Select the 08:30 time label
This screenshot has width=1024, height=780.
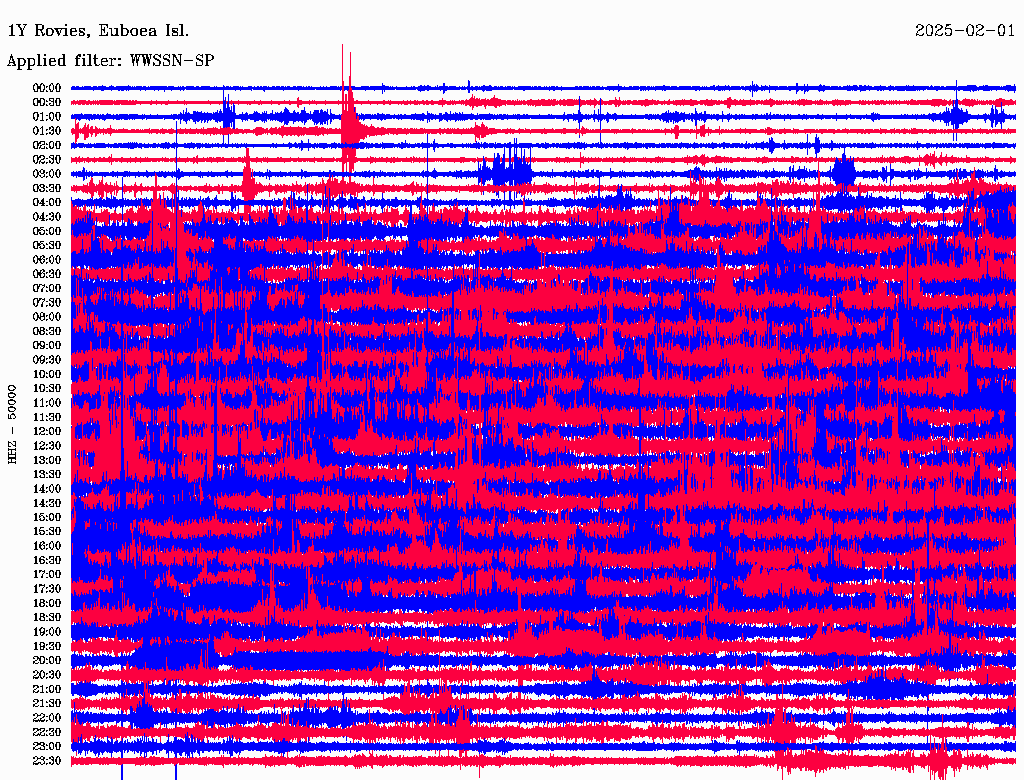pos(47,331)
